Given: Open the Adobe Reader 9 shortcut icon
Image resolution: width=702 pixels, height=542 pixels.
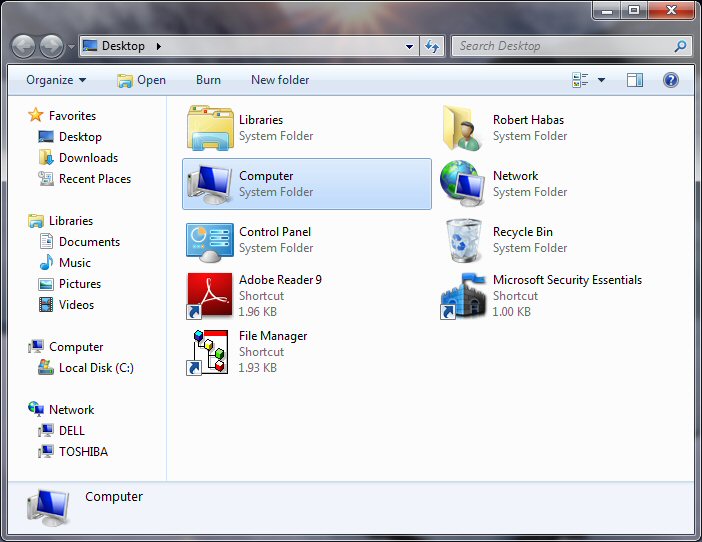Looking at the screenshot, I should point(209,296).
